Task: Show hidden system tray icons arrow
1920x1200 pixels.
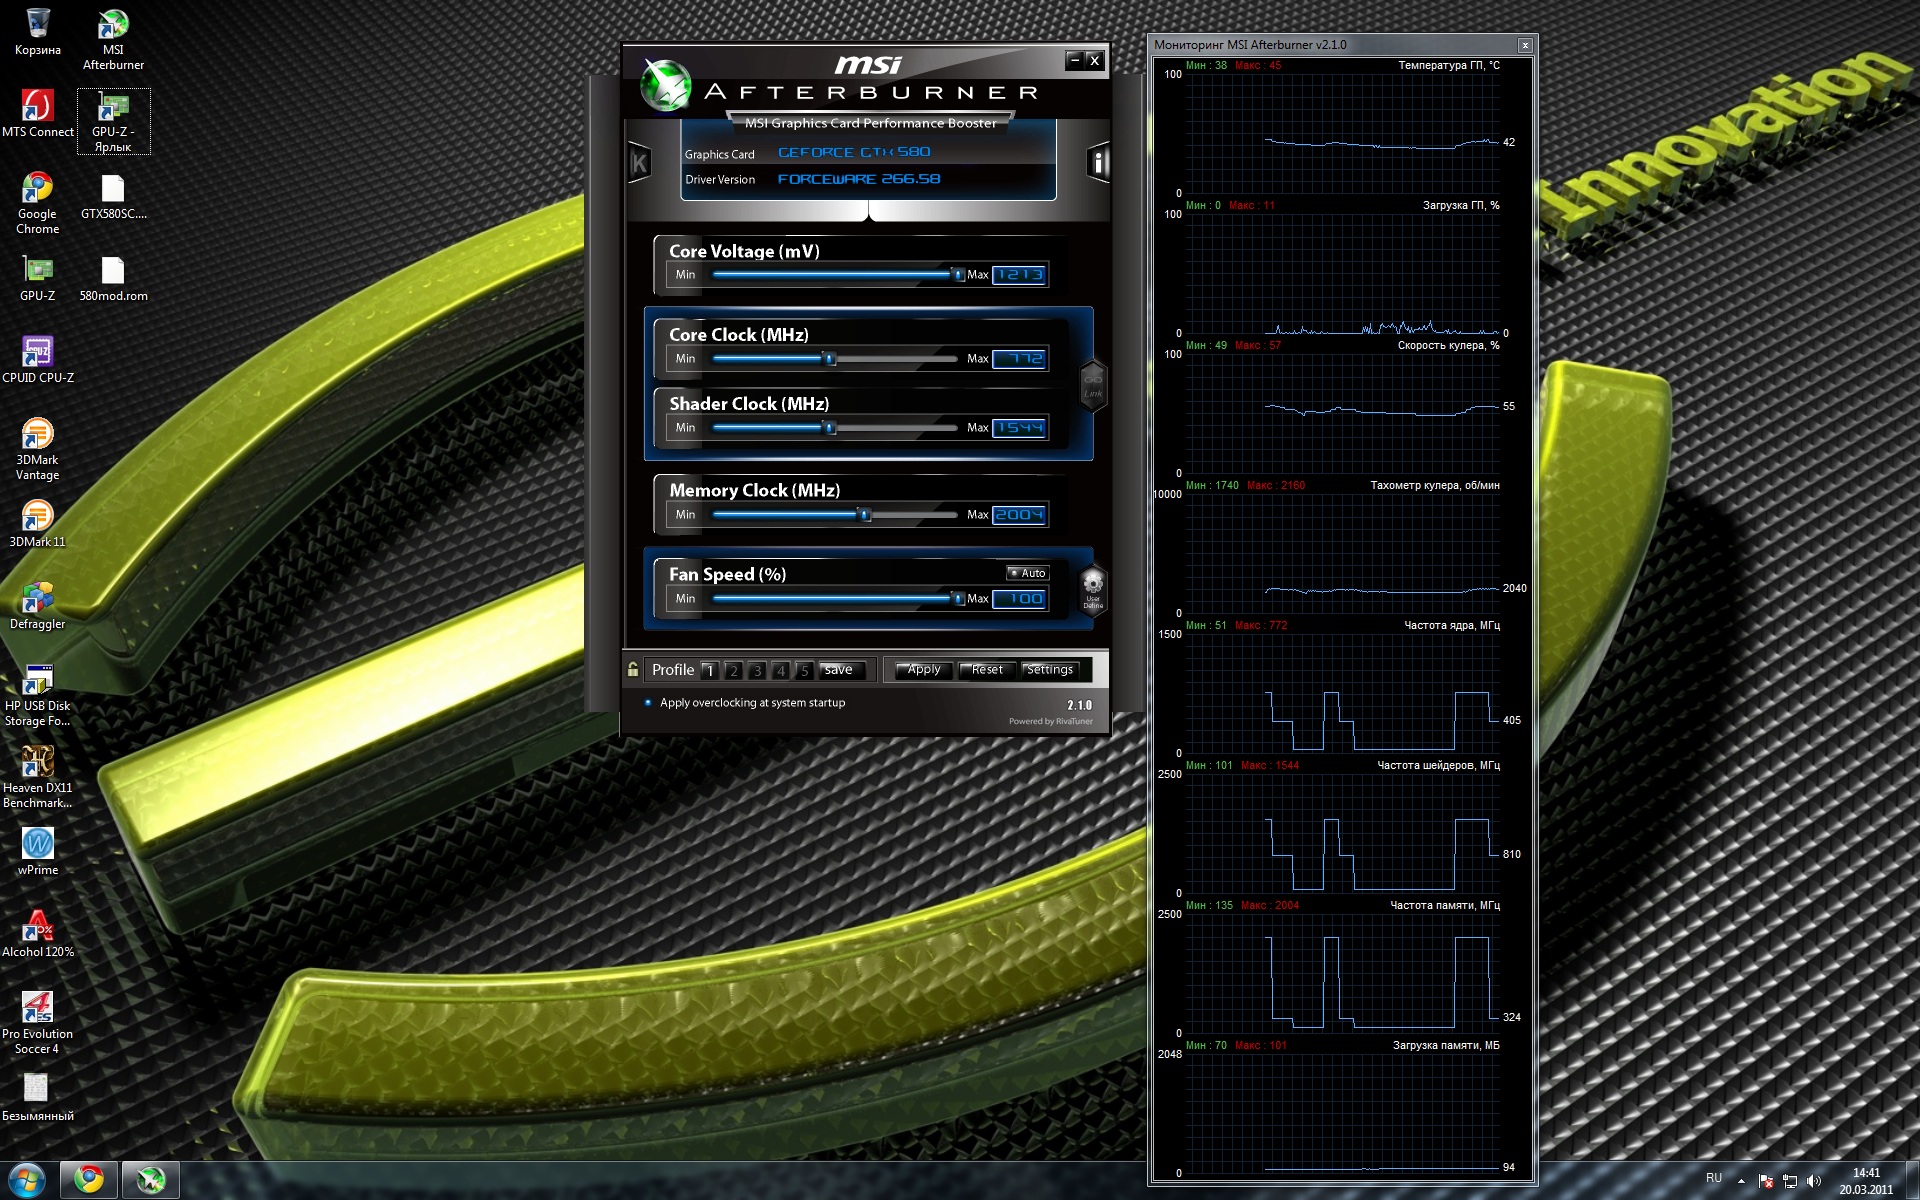Action: tap(1741, 1181)
